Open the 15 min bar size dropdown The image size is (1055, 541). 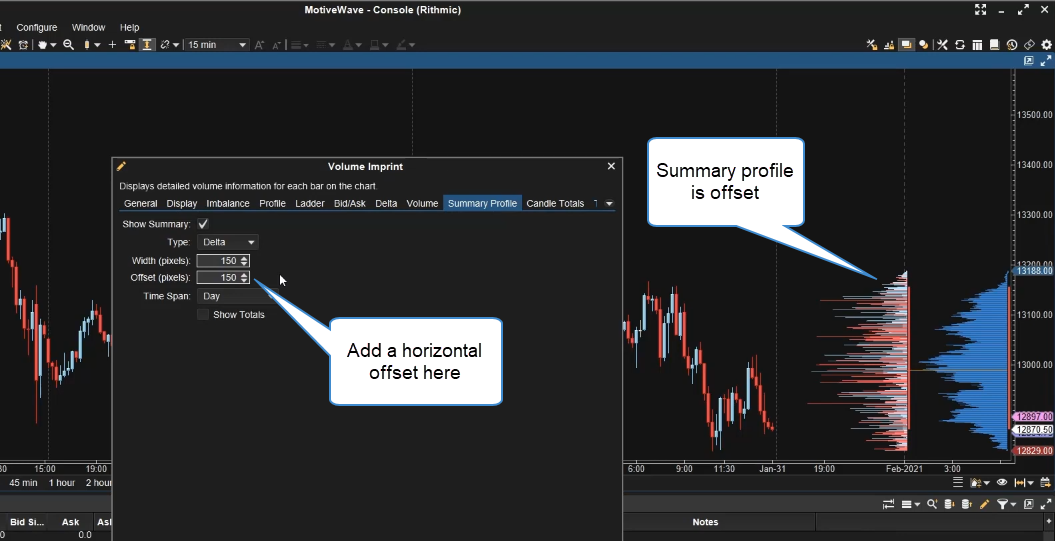217,45
